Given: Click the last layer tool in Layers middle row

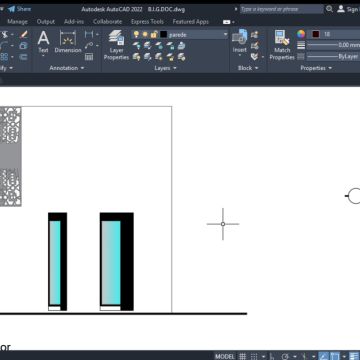Looking at the screenshot, I should (181, 46).
